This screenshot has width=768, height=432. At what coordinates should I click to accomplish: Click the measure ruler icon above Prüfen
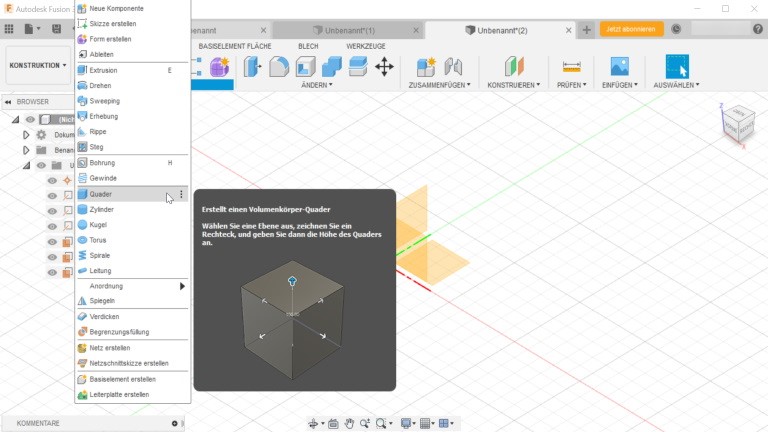coord(571,67)
